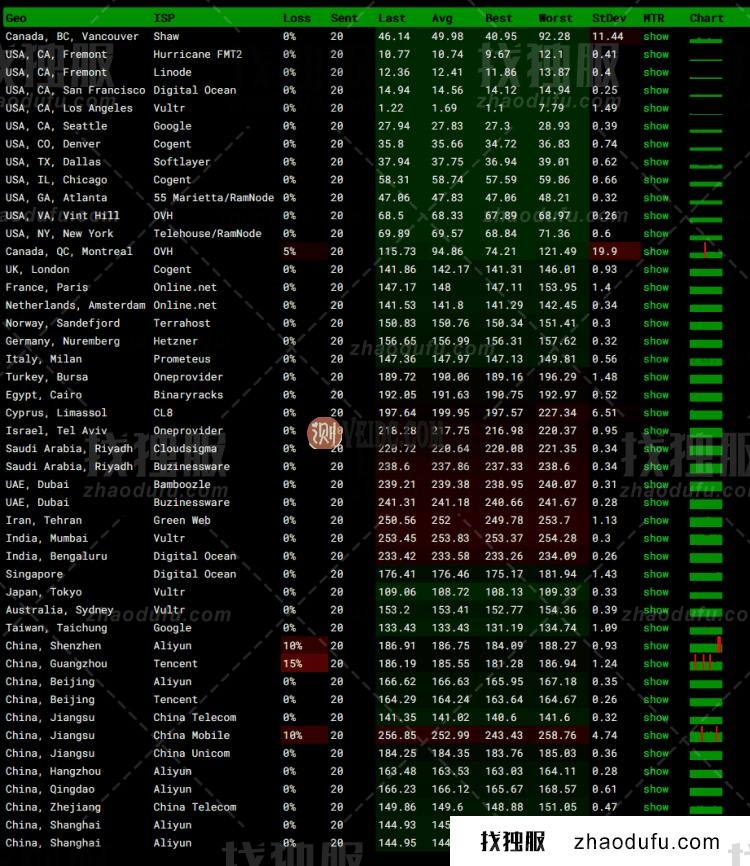The width and height of the screenshot is (750, 866).
Task: Select the '55 Marietta/RamNode' ISP cell
Action: click(x=214, y=198)
